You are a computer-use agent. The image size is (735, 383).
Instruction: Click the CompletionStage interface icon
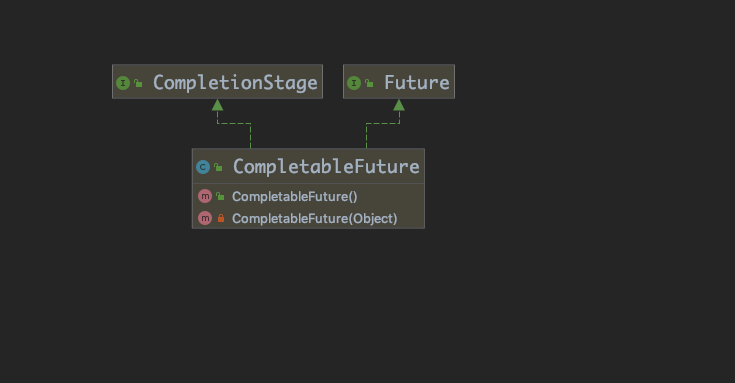point(123,83)
